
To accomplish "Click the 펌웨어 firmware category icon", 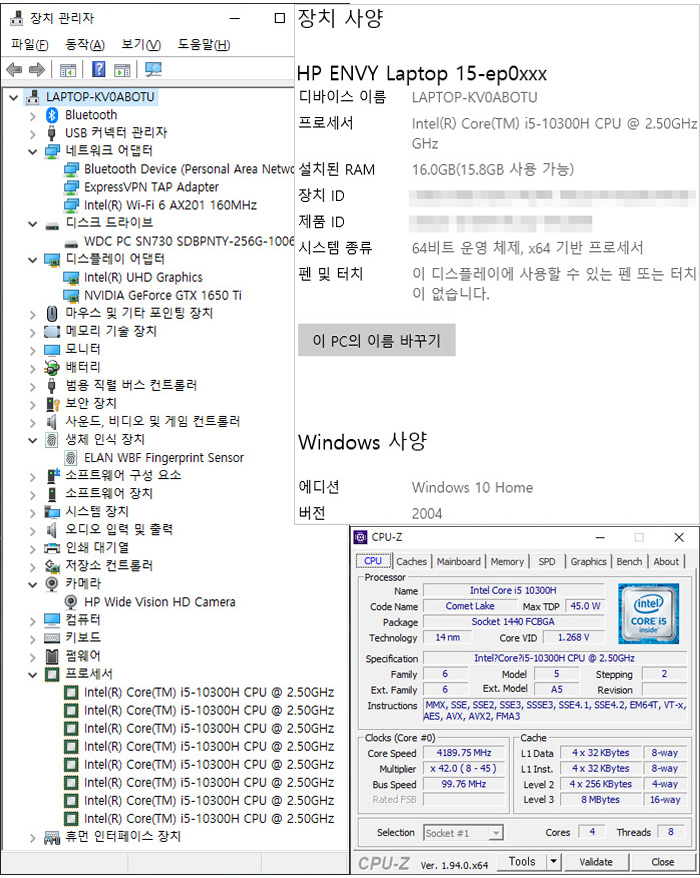I will pos(52,656).
